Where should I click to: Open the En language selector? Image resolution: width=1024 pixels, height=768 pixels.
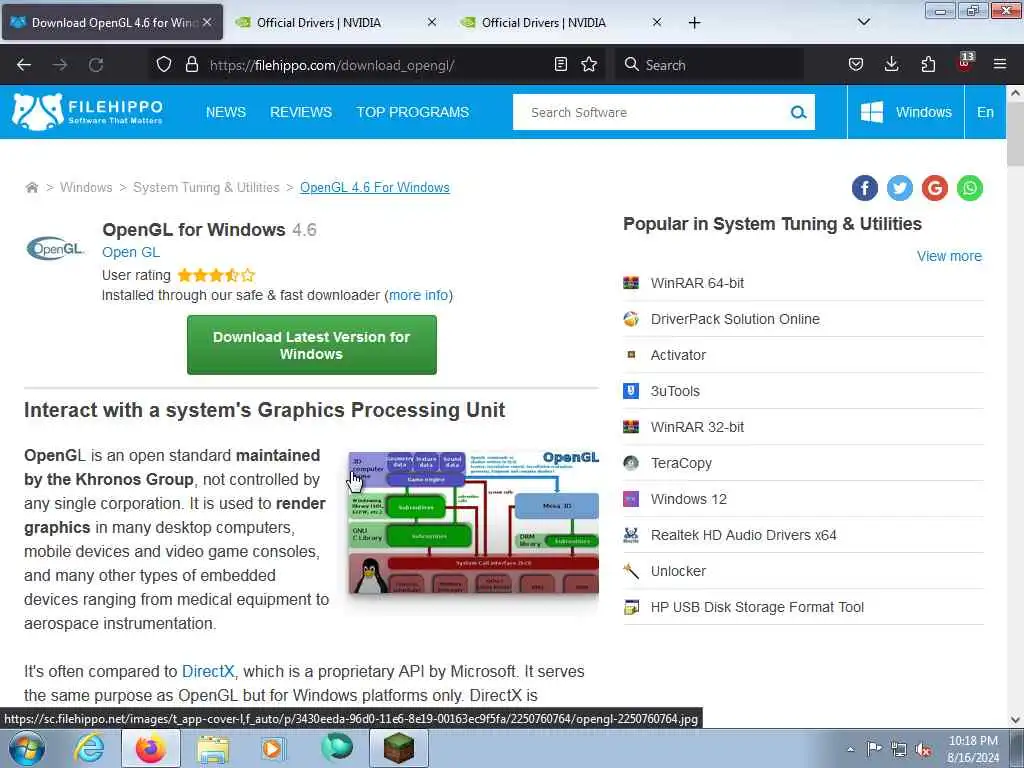985,112
